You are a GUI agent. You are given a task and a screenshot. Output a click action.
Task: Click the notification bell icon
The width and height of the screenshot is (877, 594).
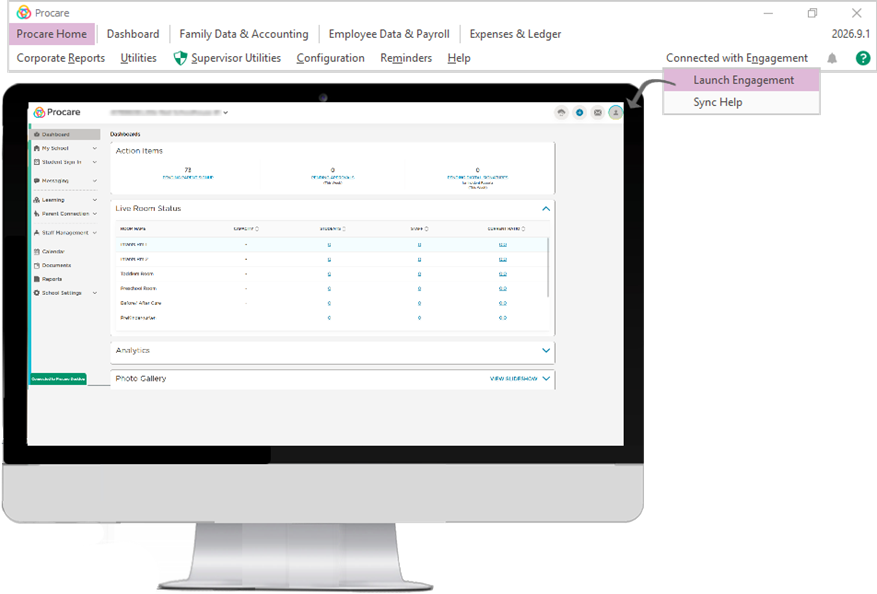click(x=832, y=58)
